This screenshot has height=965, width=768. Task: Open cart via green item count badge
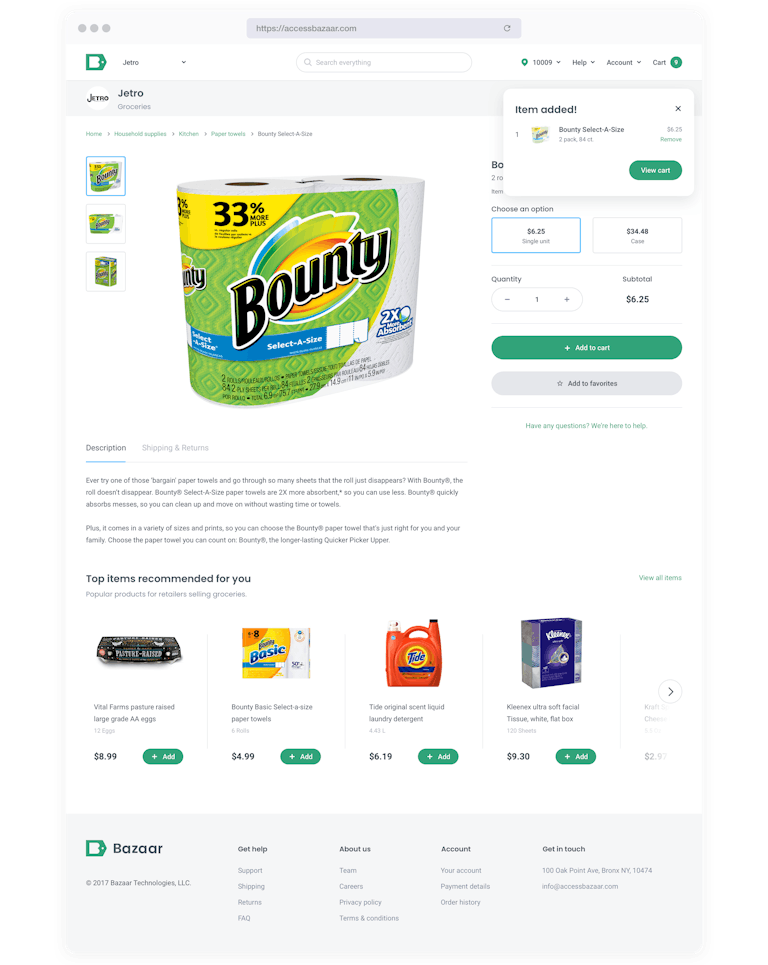[x=676, y=62]
